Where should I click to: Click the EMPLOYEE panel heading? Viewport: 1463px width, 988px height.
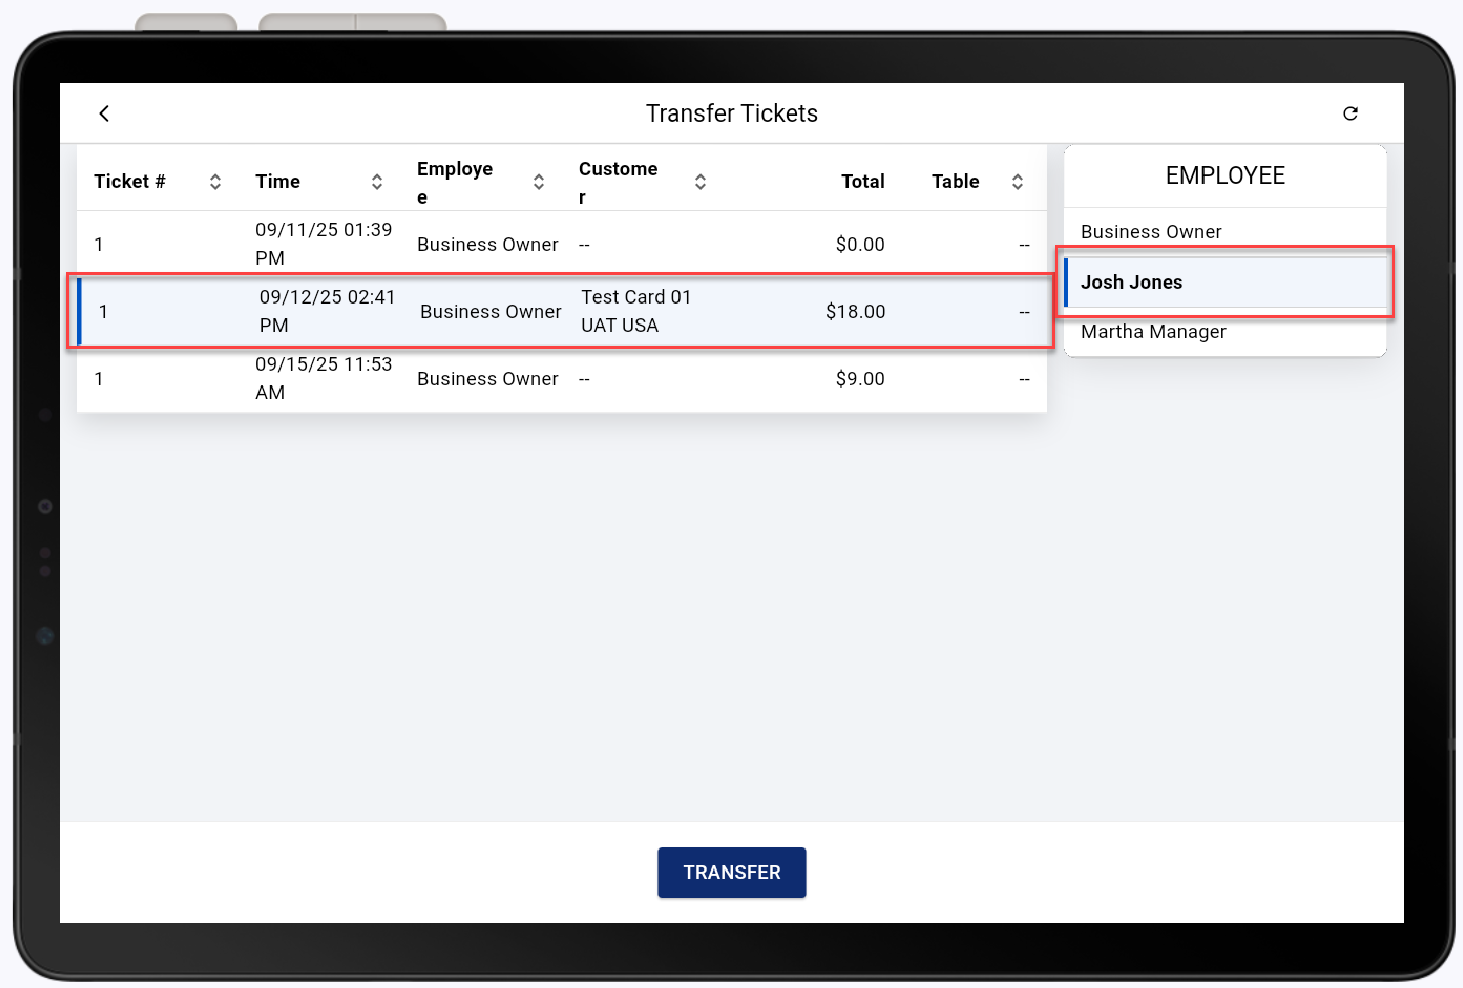click(1225, 176)
